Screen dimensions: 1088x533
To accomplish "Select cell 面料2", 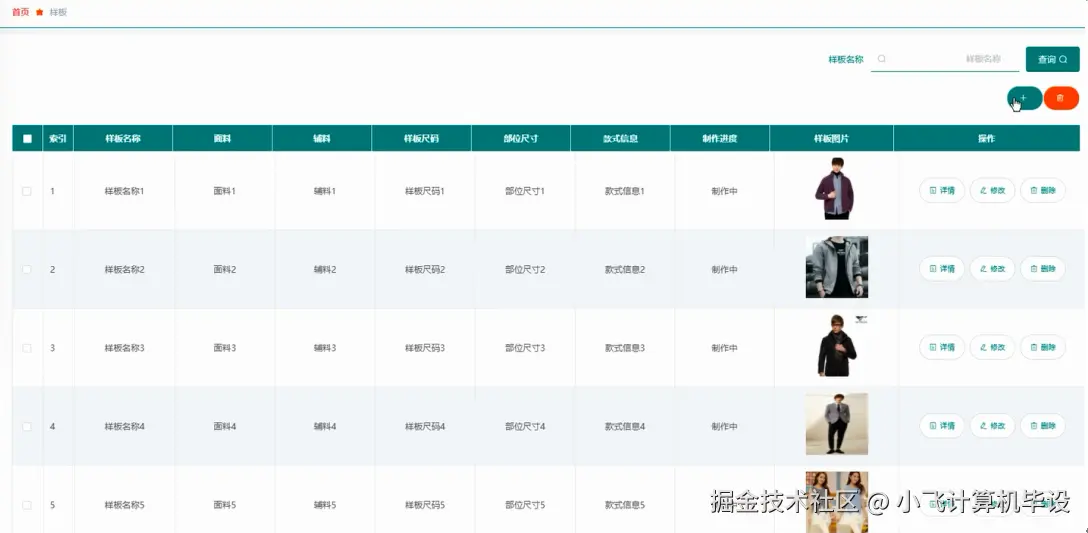I will 225,269.
